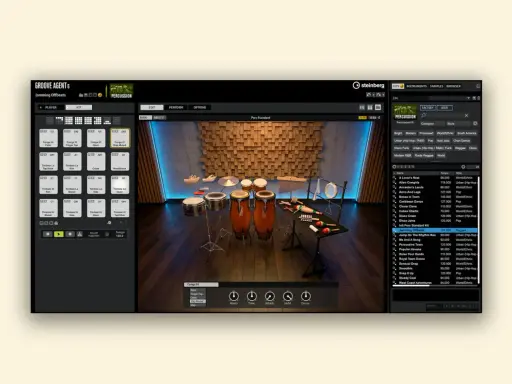512x384 pixels.
Task: Select the sixth pad group grid icon
Action: click(x=98, y=120)
